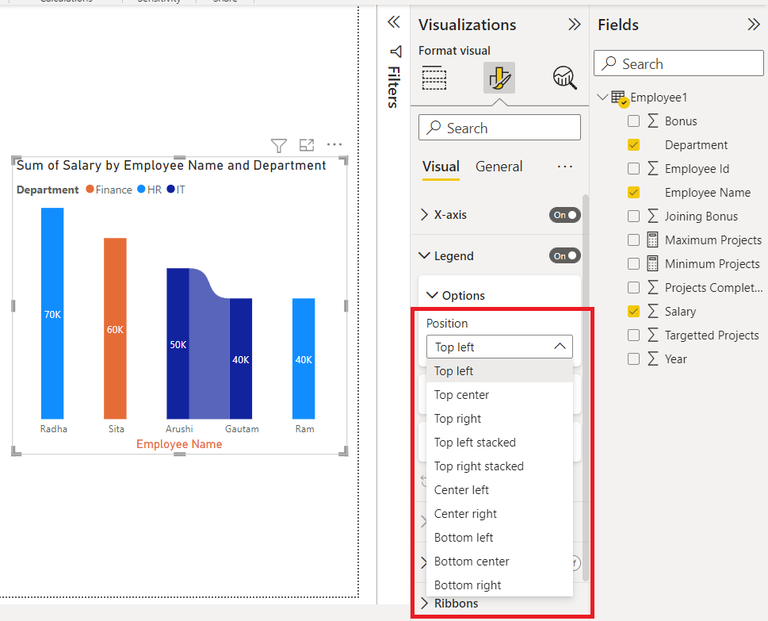Uncheck the Department field checkbox

coord(633,144)
